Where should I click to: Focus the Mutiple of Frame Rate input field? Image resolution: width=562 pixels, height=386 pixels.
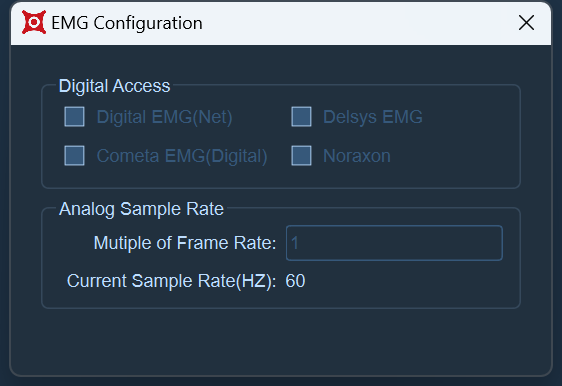tap(394, 243)
